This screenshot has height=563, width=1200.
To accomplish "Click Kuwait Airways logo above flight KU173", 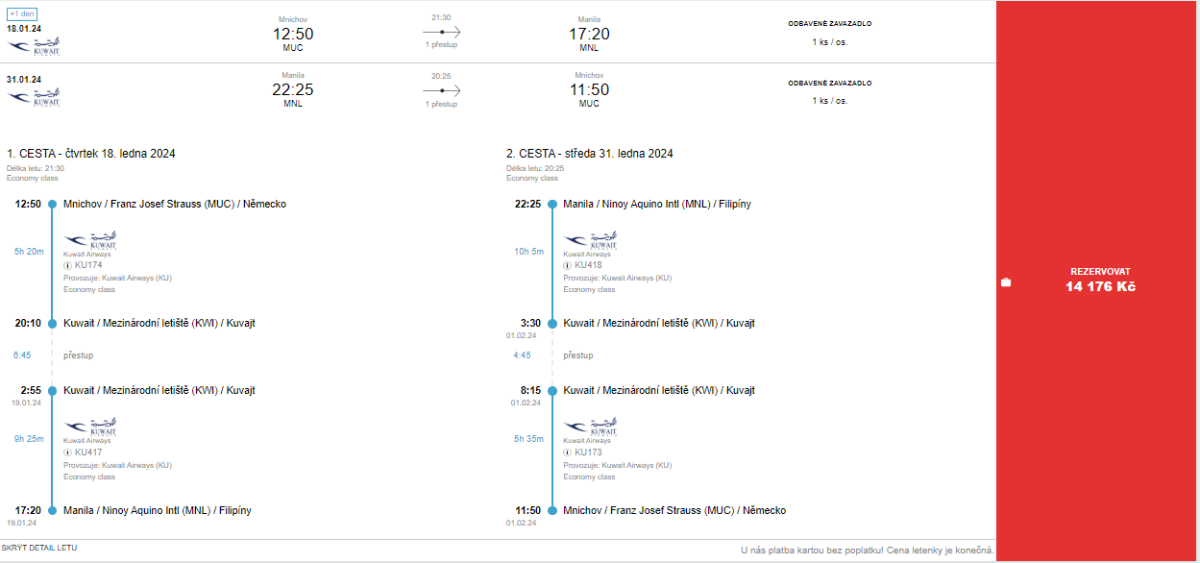I will click(x=591, y=427).
